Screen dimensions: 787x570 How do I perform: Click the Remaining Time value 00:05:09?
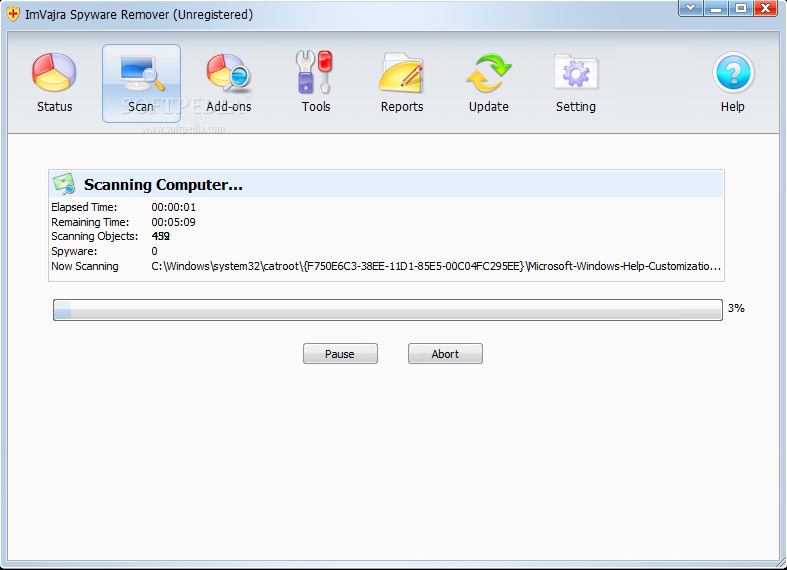click(174, 222)
